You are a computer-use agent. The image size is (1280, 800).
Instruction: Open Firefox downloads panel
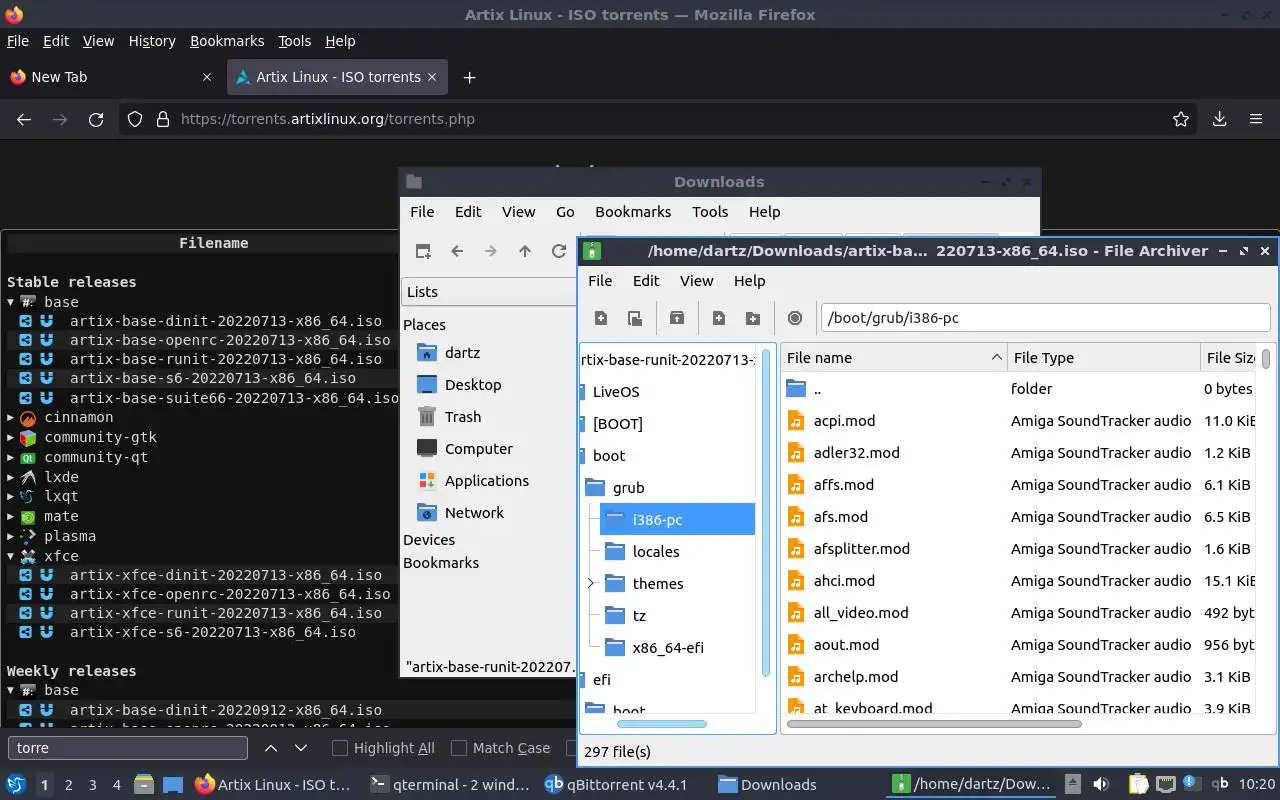pos(1220,119)
